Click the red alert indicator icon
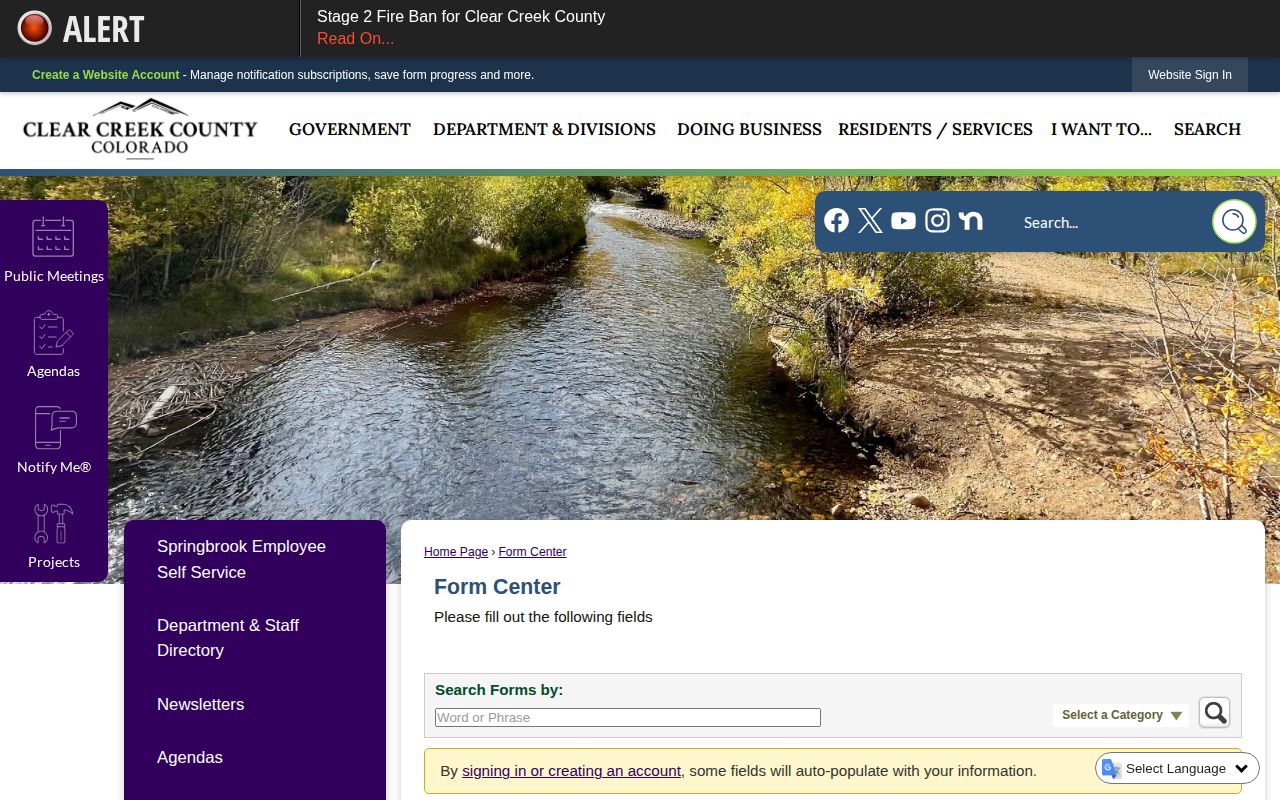This screenshot has height=800, width=1280. [35, 28]
